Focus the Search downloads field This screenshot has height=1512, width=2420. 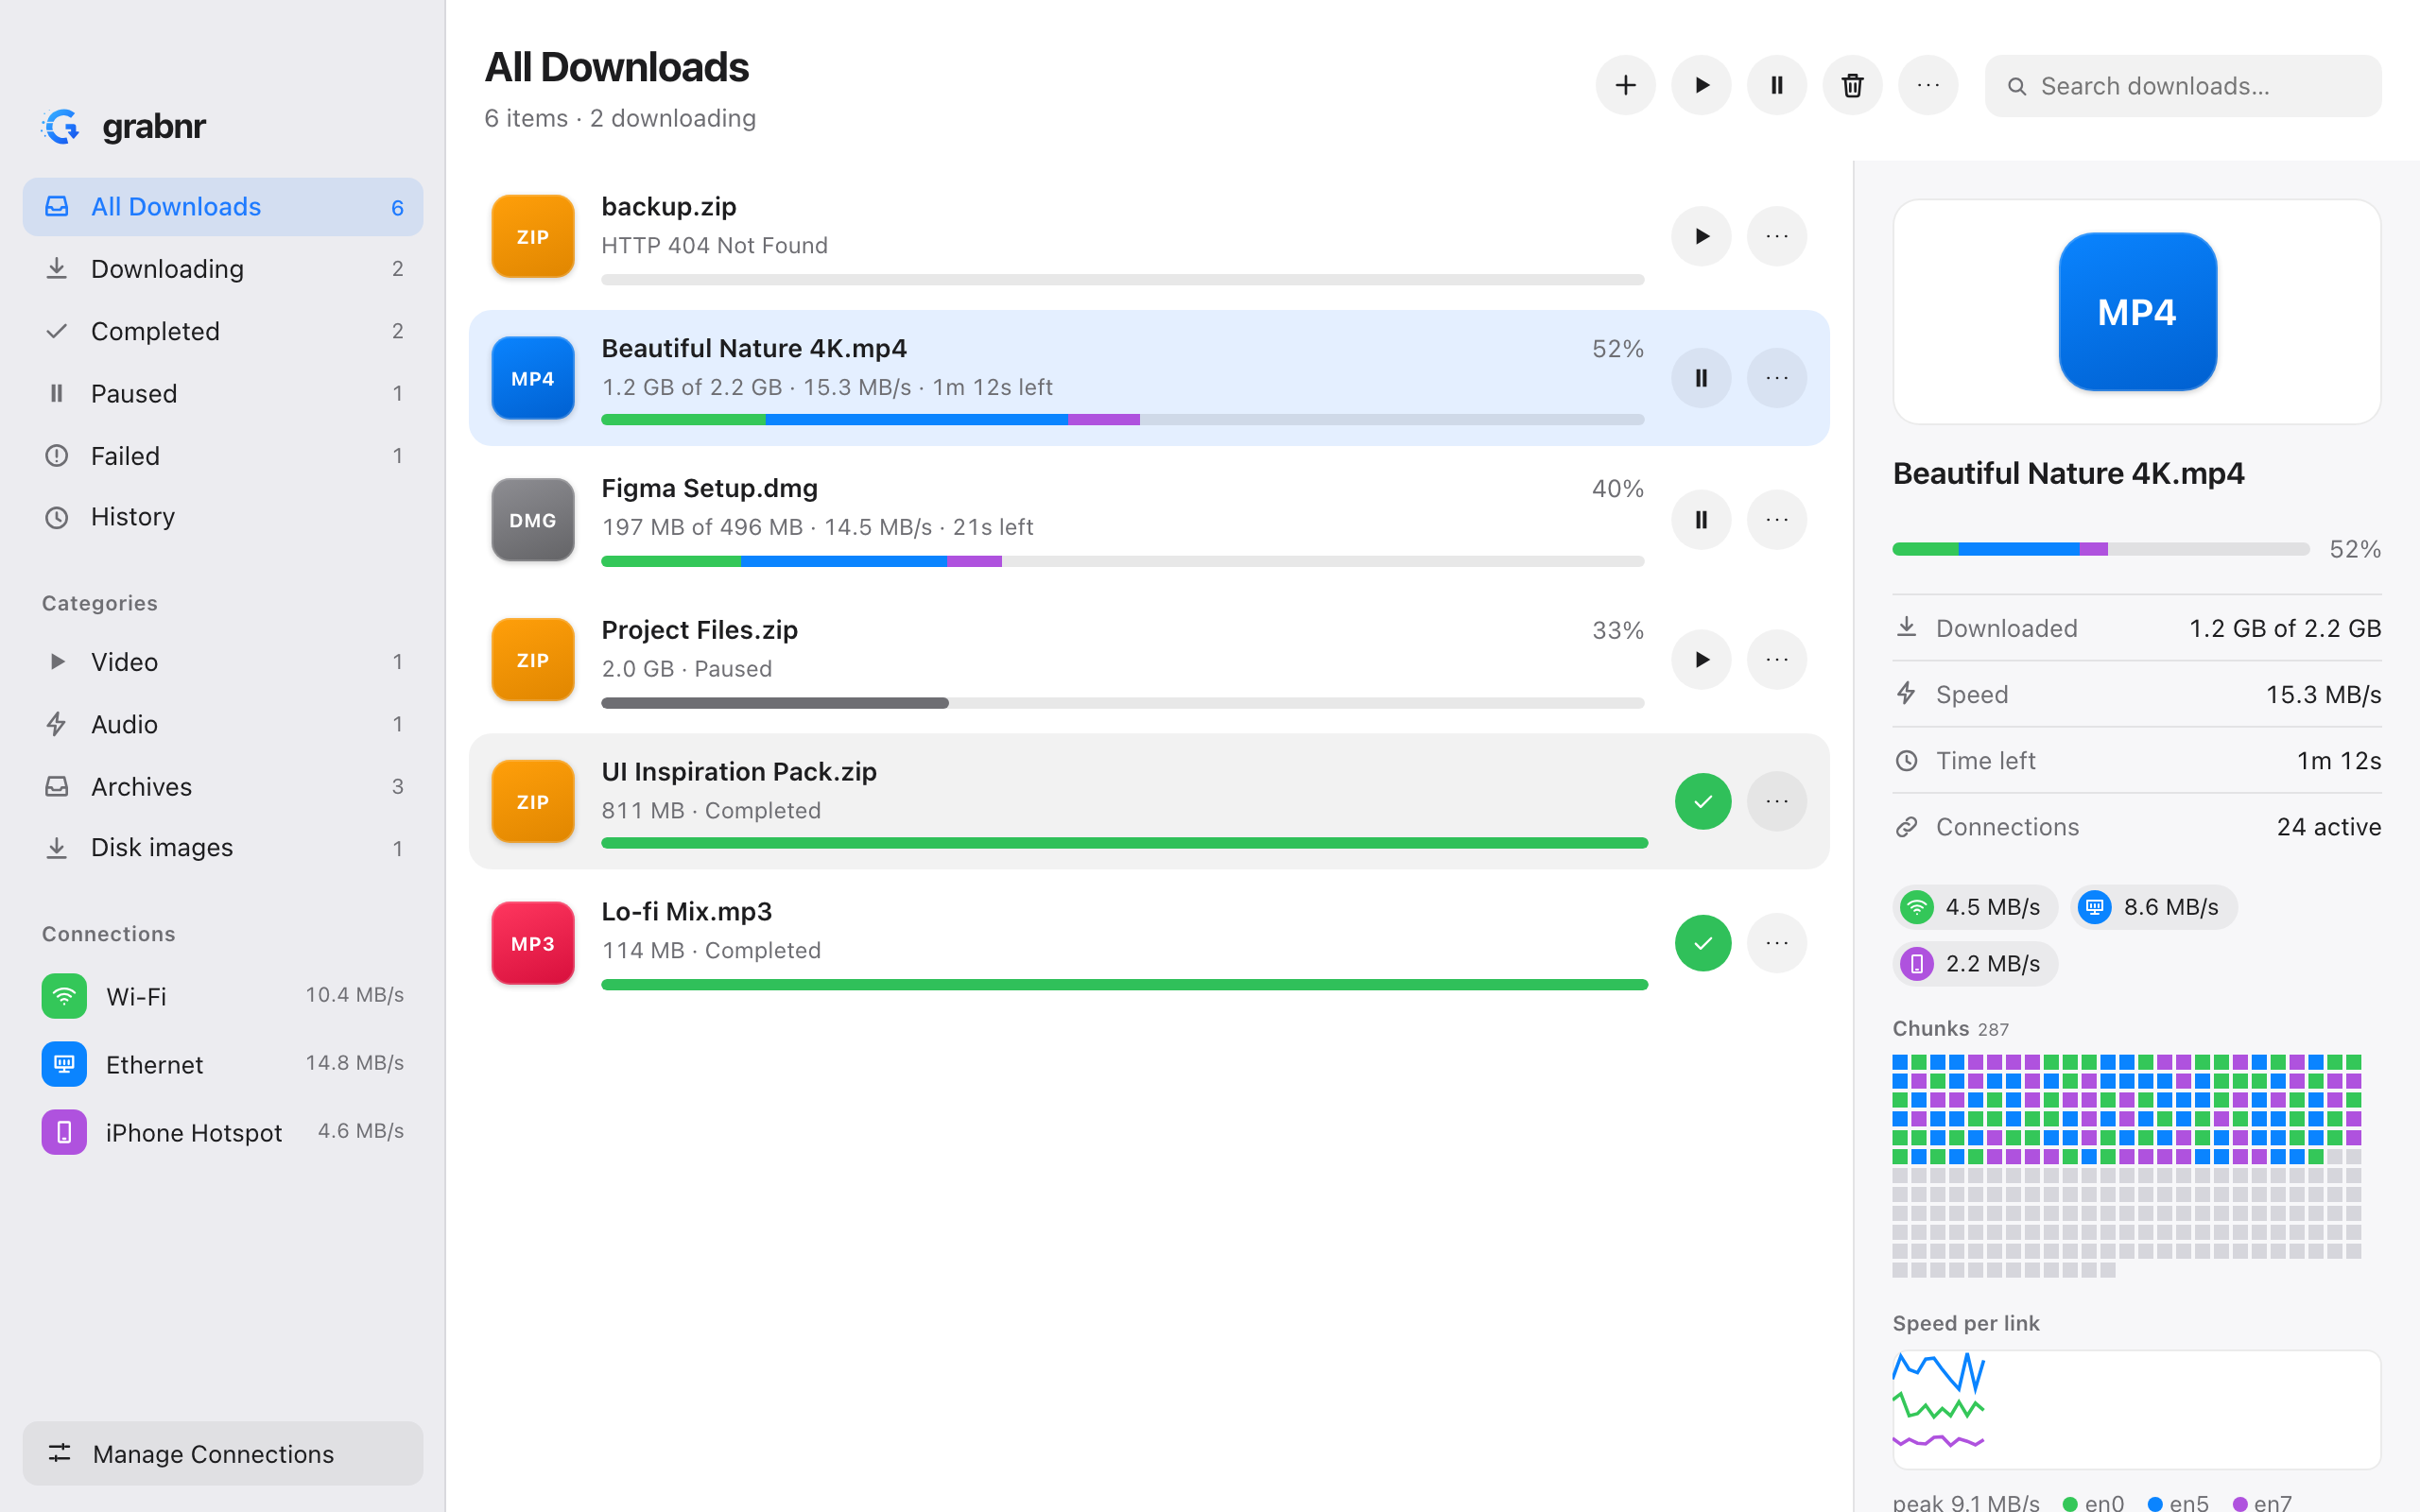[x=2183, y=86]
